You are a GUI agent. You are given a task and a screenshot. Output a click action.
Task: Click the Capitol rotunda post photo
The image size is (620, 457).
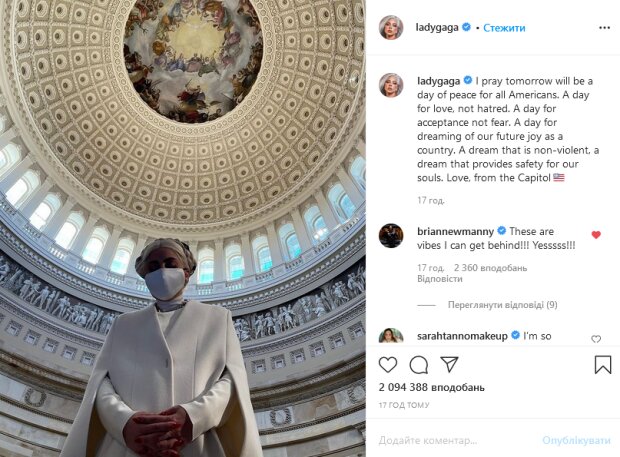[183, 228]
